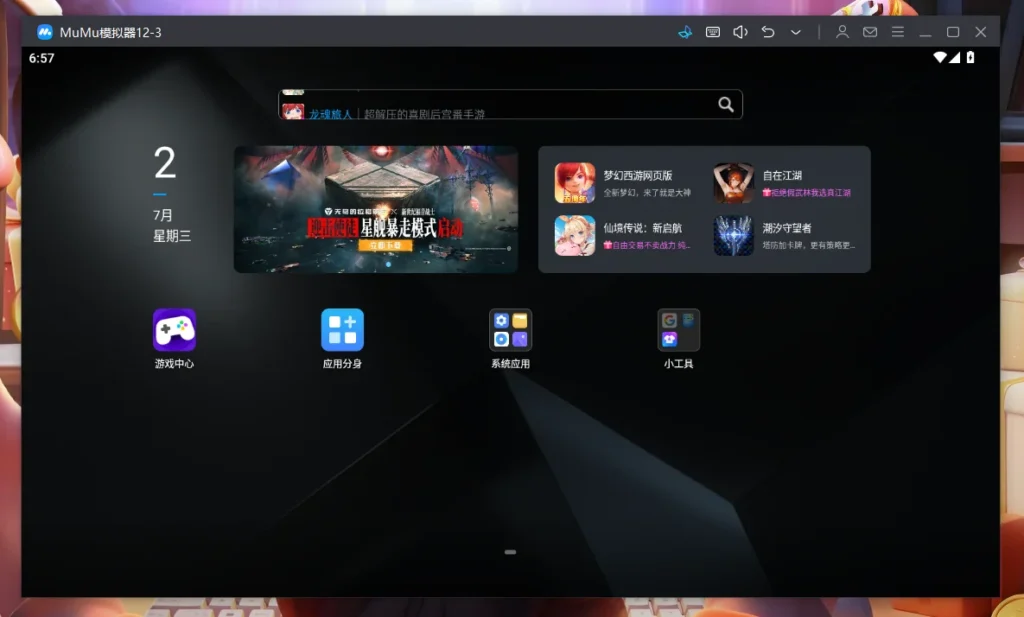Open the 游戏中心 game center app
Screen dimensions: 1024x617
point(174,330)
